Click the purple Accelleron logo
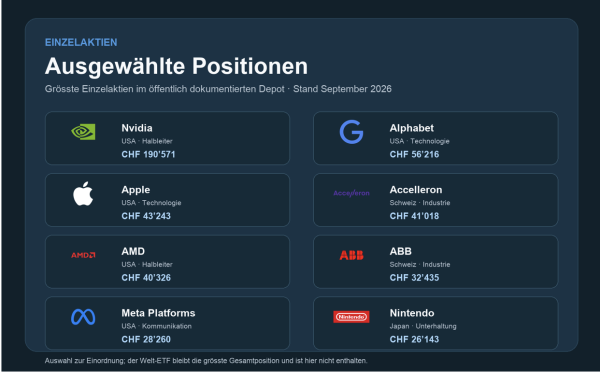Image resolution: width=600 pixels, height=373 pixels. click(x=351, y=193)
